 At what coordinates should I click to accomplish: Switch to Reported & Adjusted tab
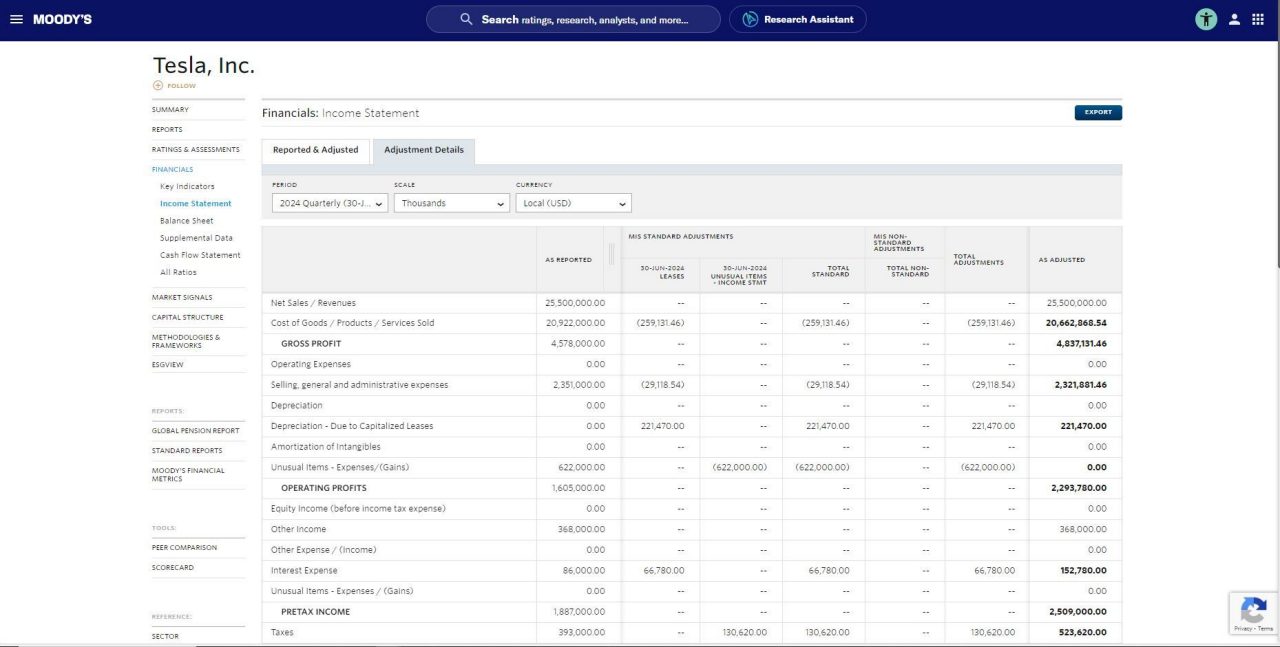(315, 150)
